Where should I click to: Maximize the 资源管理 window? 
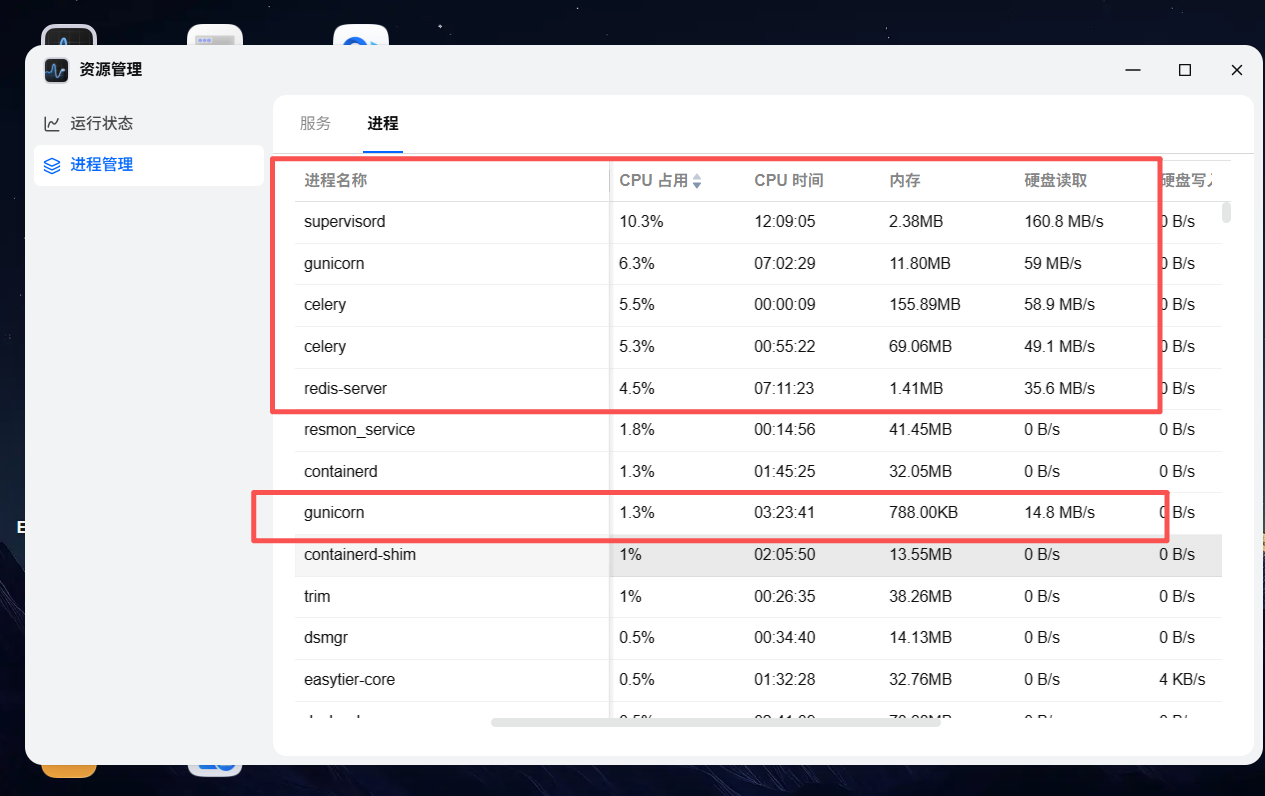point(1185,70)
